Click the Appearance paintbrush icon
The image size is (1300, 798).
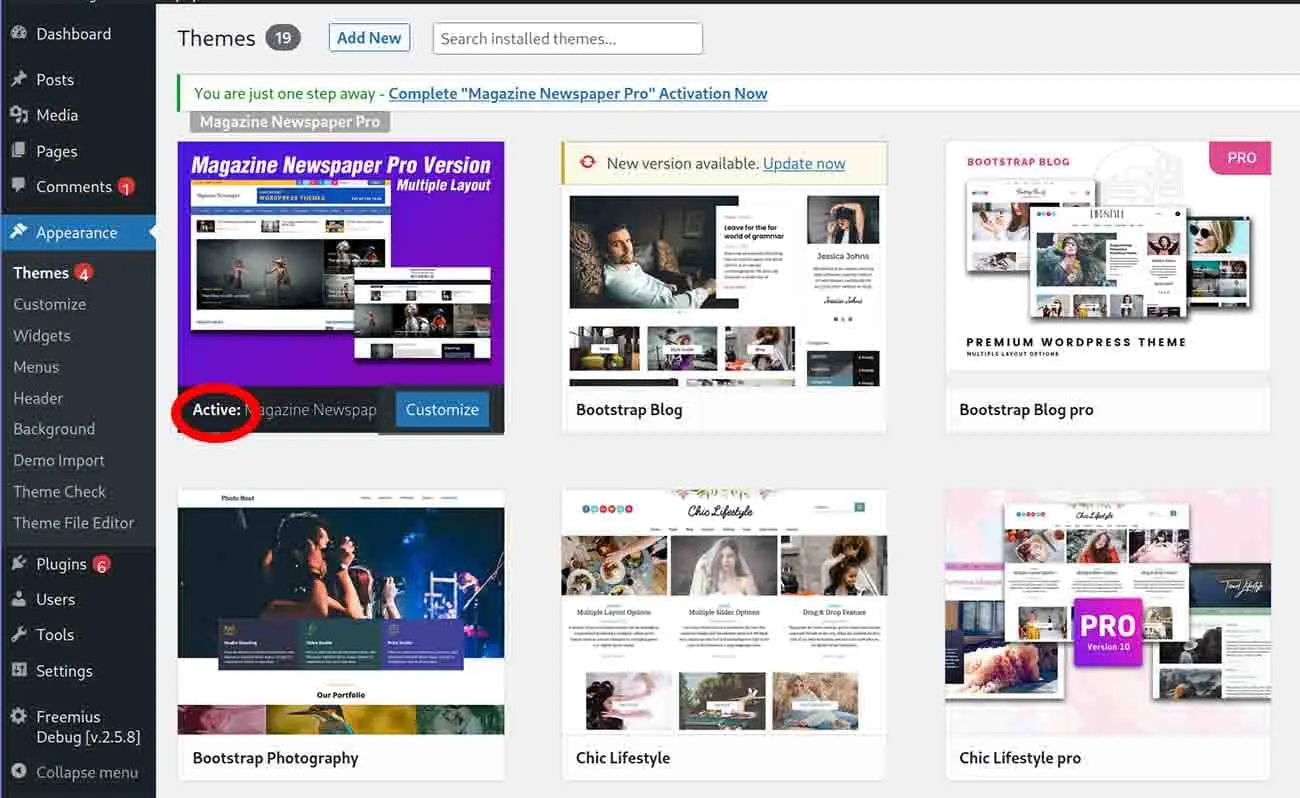[18, 232]
